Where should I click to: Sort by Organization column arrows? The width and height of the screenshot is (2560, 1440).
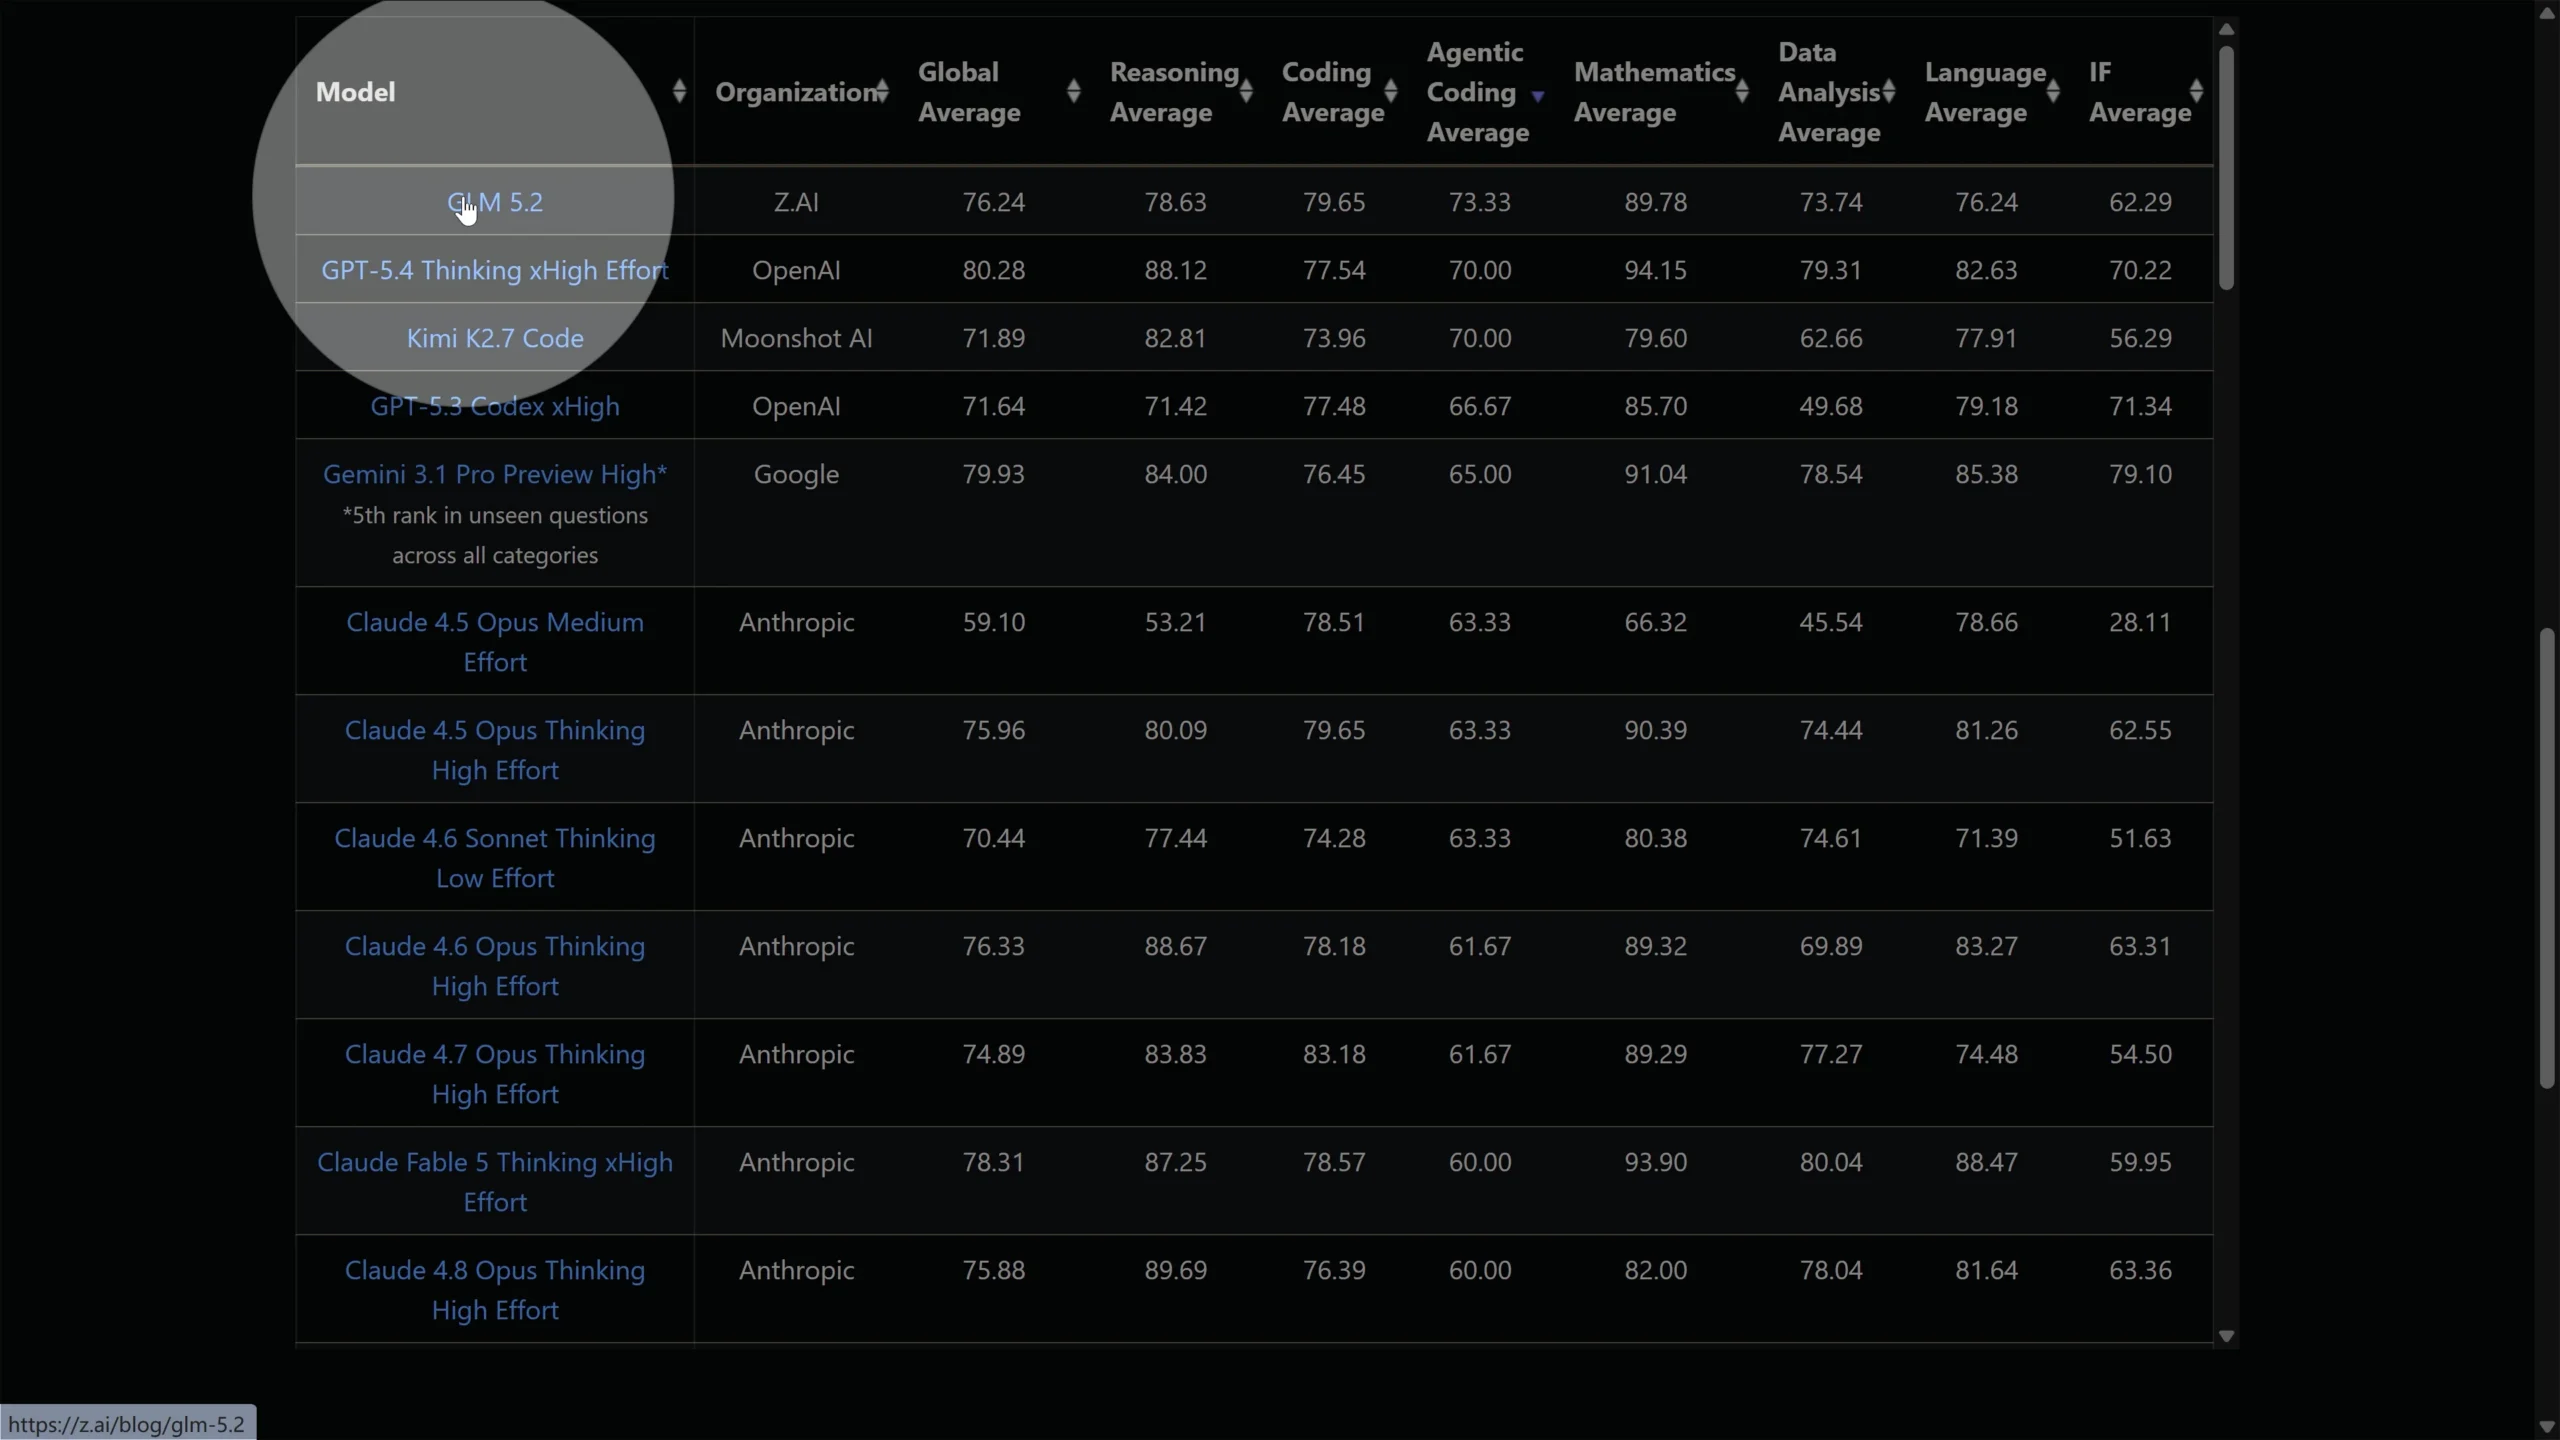[881, 91]
